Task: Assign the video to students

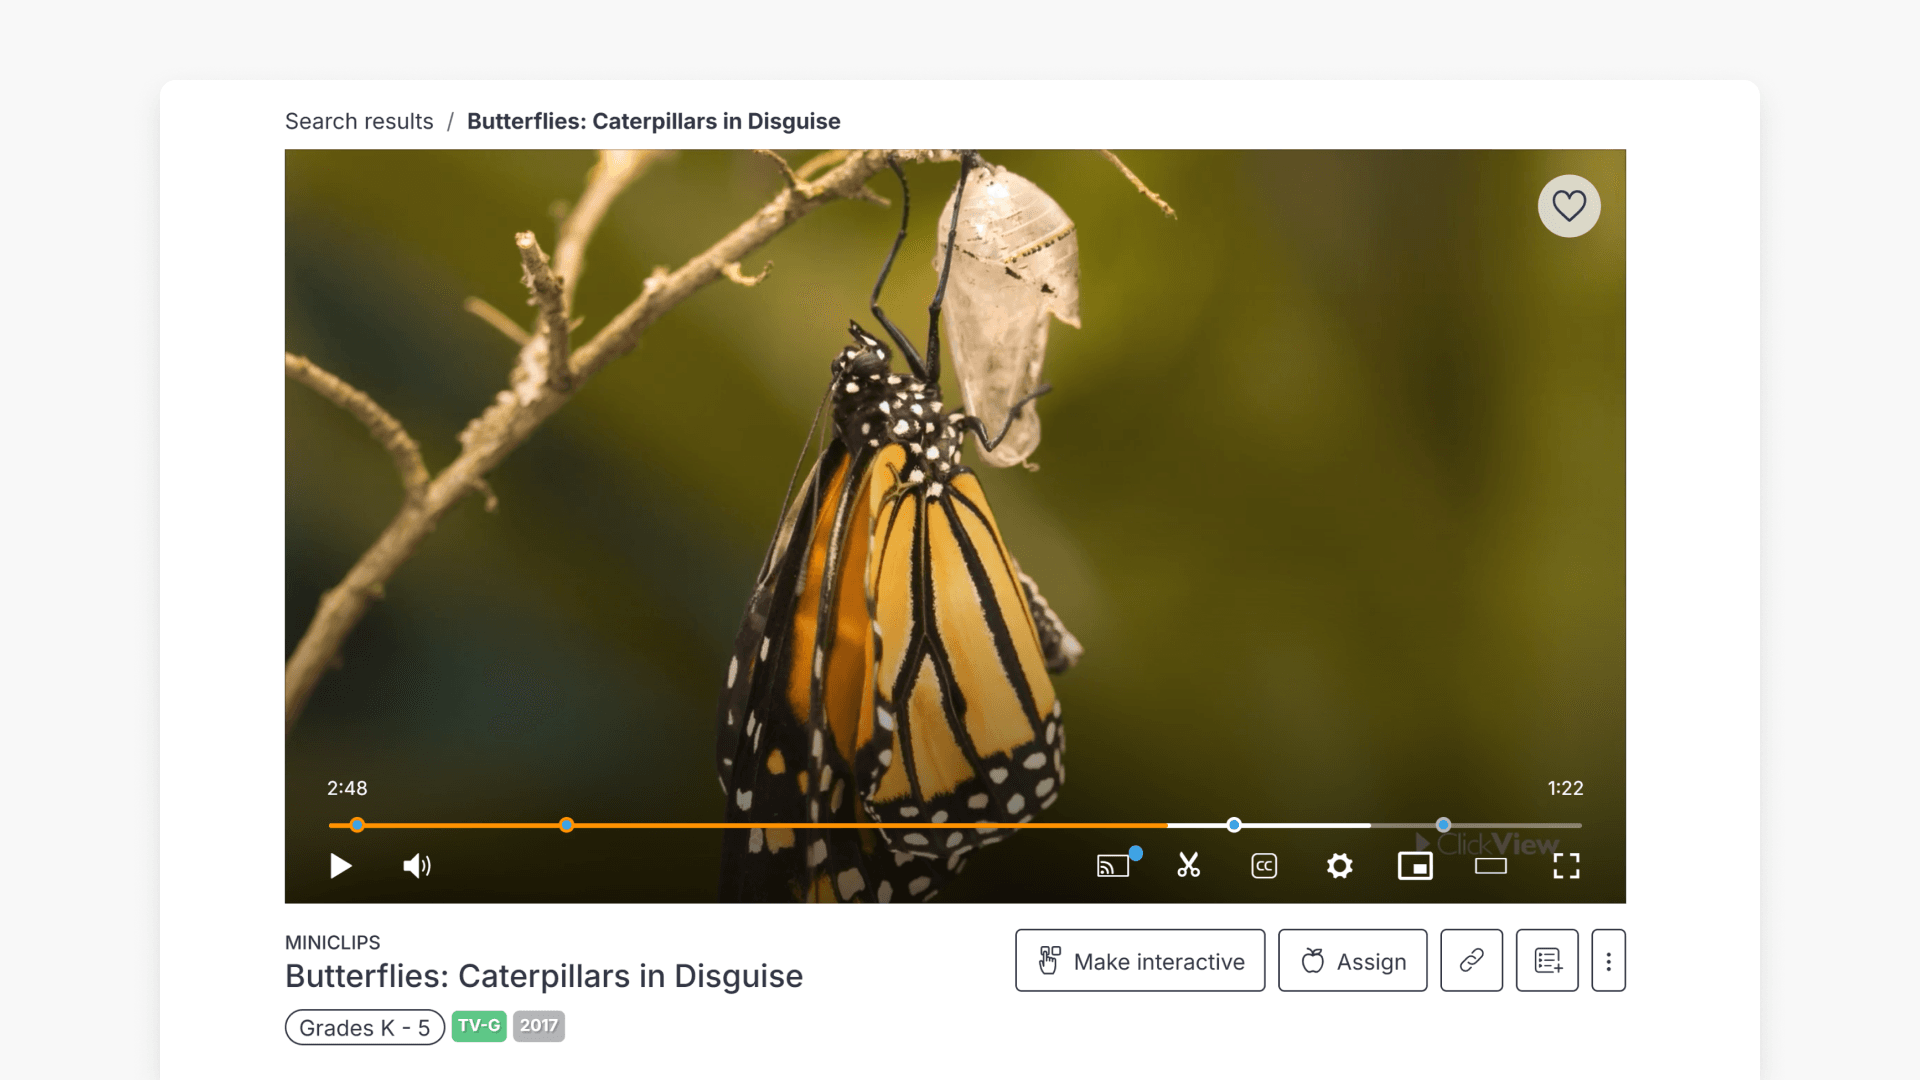Action: (x=1352, y=961)
